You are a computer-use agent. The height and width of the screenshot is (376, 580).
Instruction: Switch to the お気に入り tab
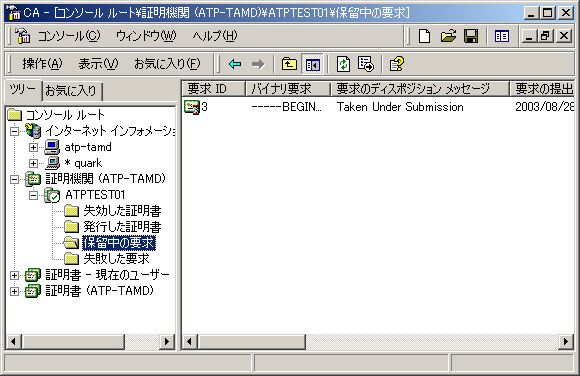pyautogui.click(x=72, y=91)
